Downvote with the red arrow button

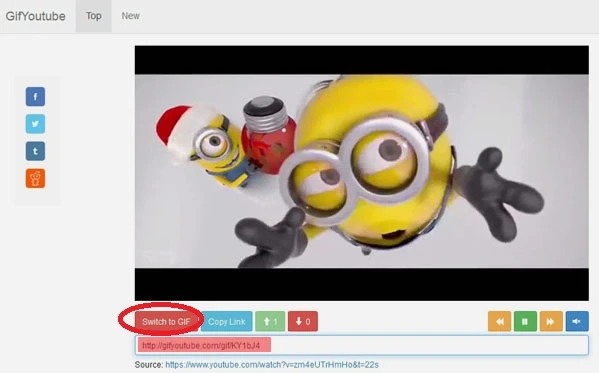tap(303, 321)
